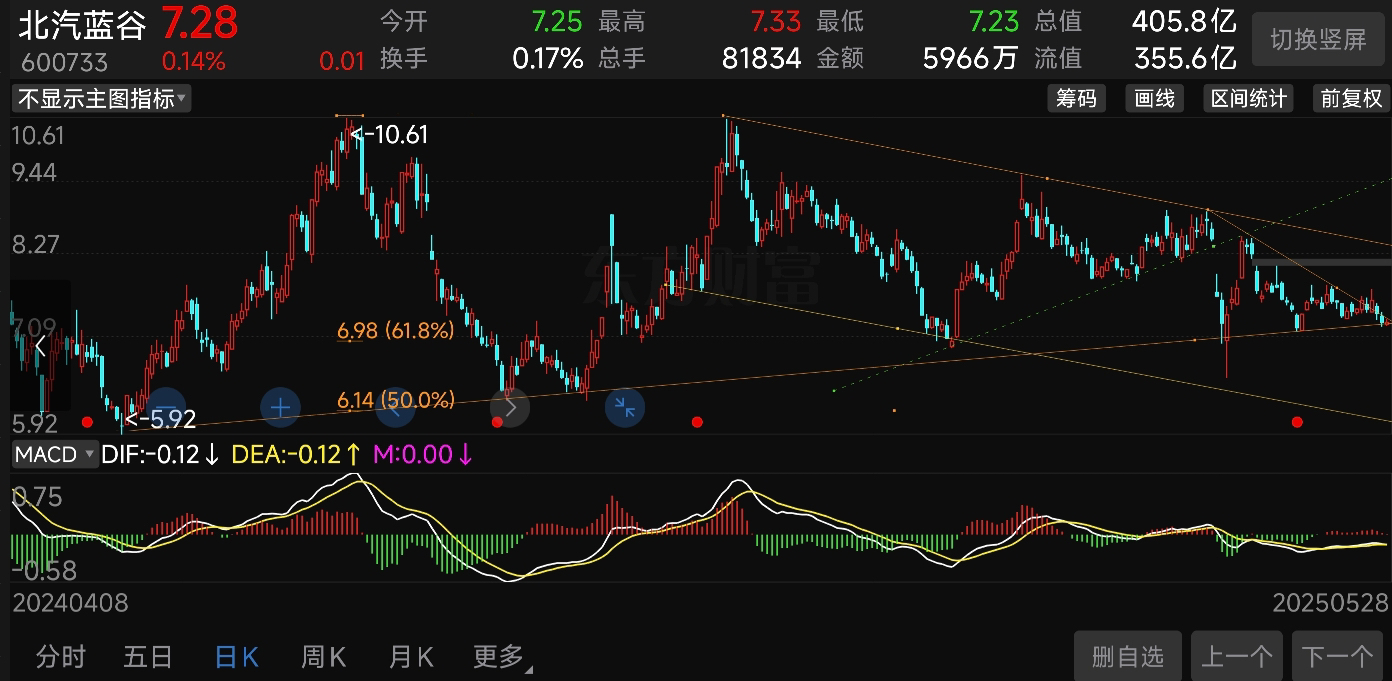The image size is (1392, 681).
Task: Click the 金额 value 5966万
Action: 970,58
